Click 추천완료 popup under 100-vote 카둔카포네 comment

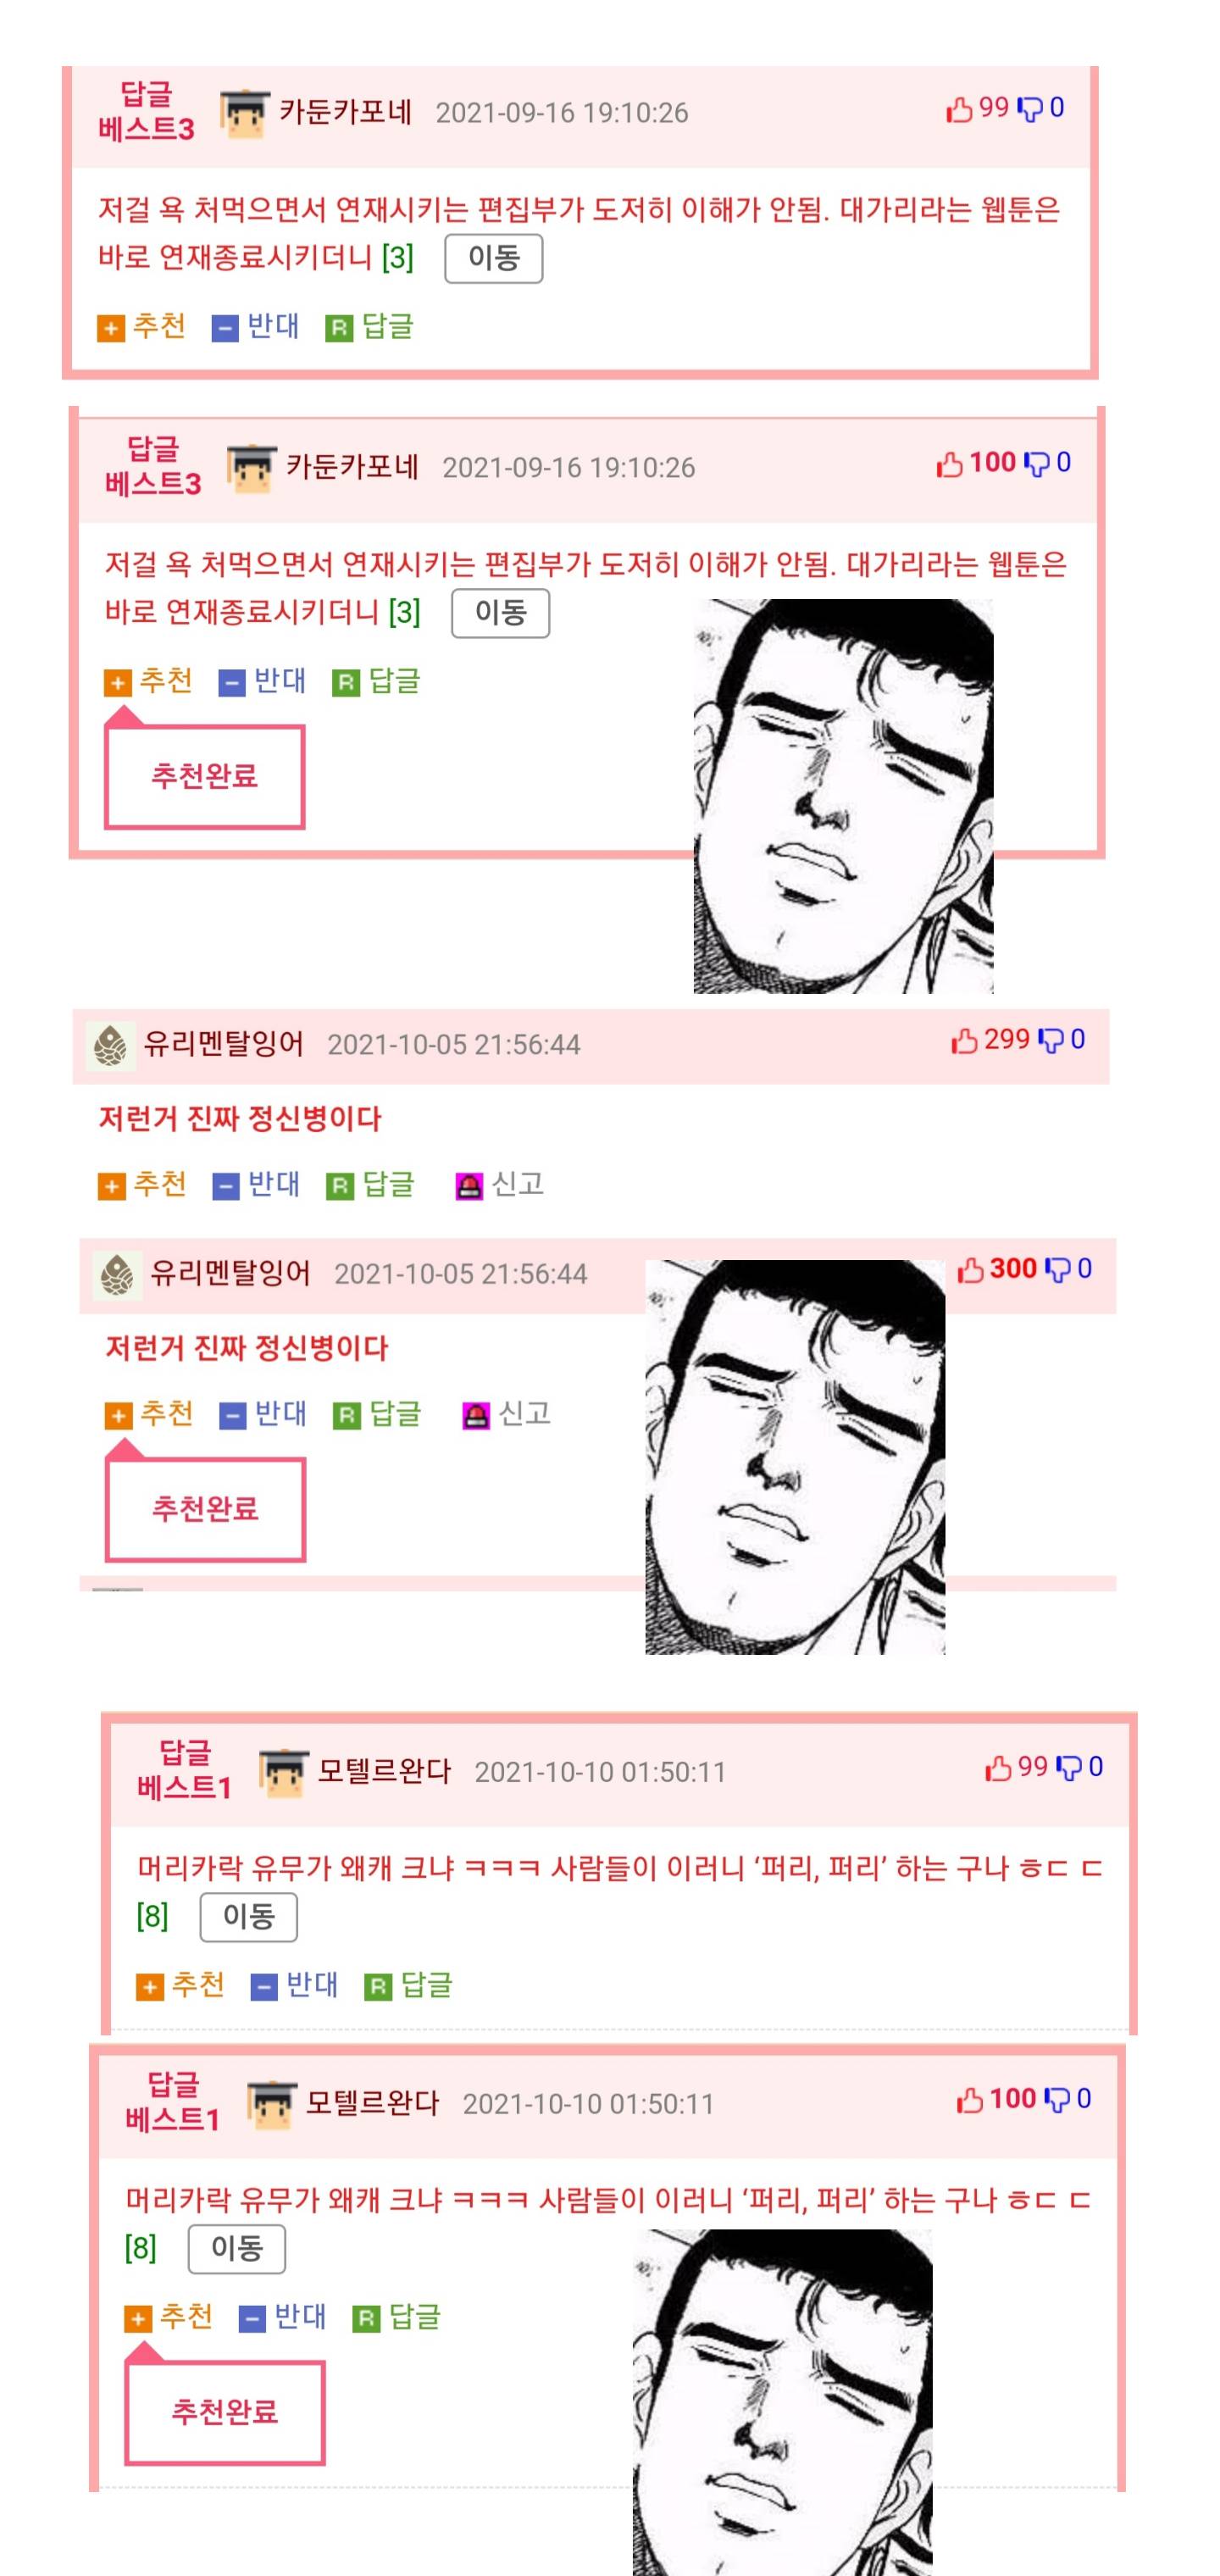(x=205, y=777)
